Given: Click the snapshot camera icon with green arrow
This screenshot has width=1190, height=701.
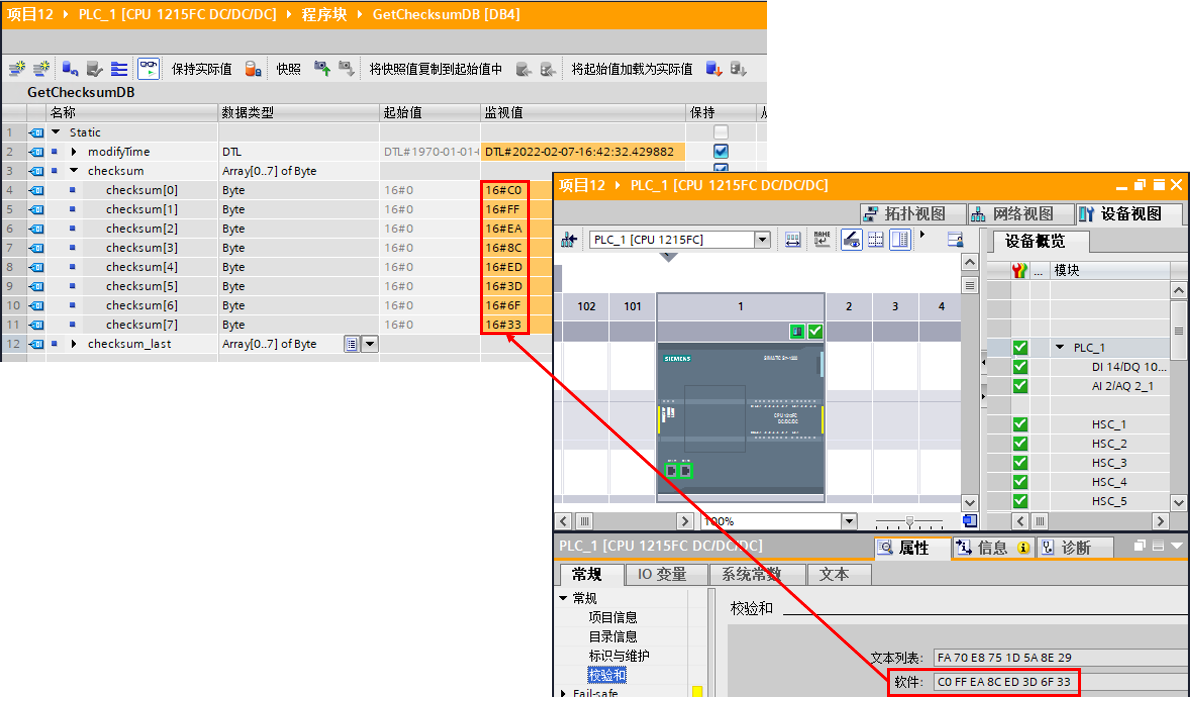Looking at the screenshot, I should 323,69.
